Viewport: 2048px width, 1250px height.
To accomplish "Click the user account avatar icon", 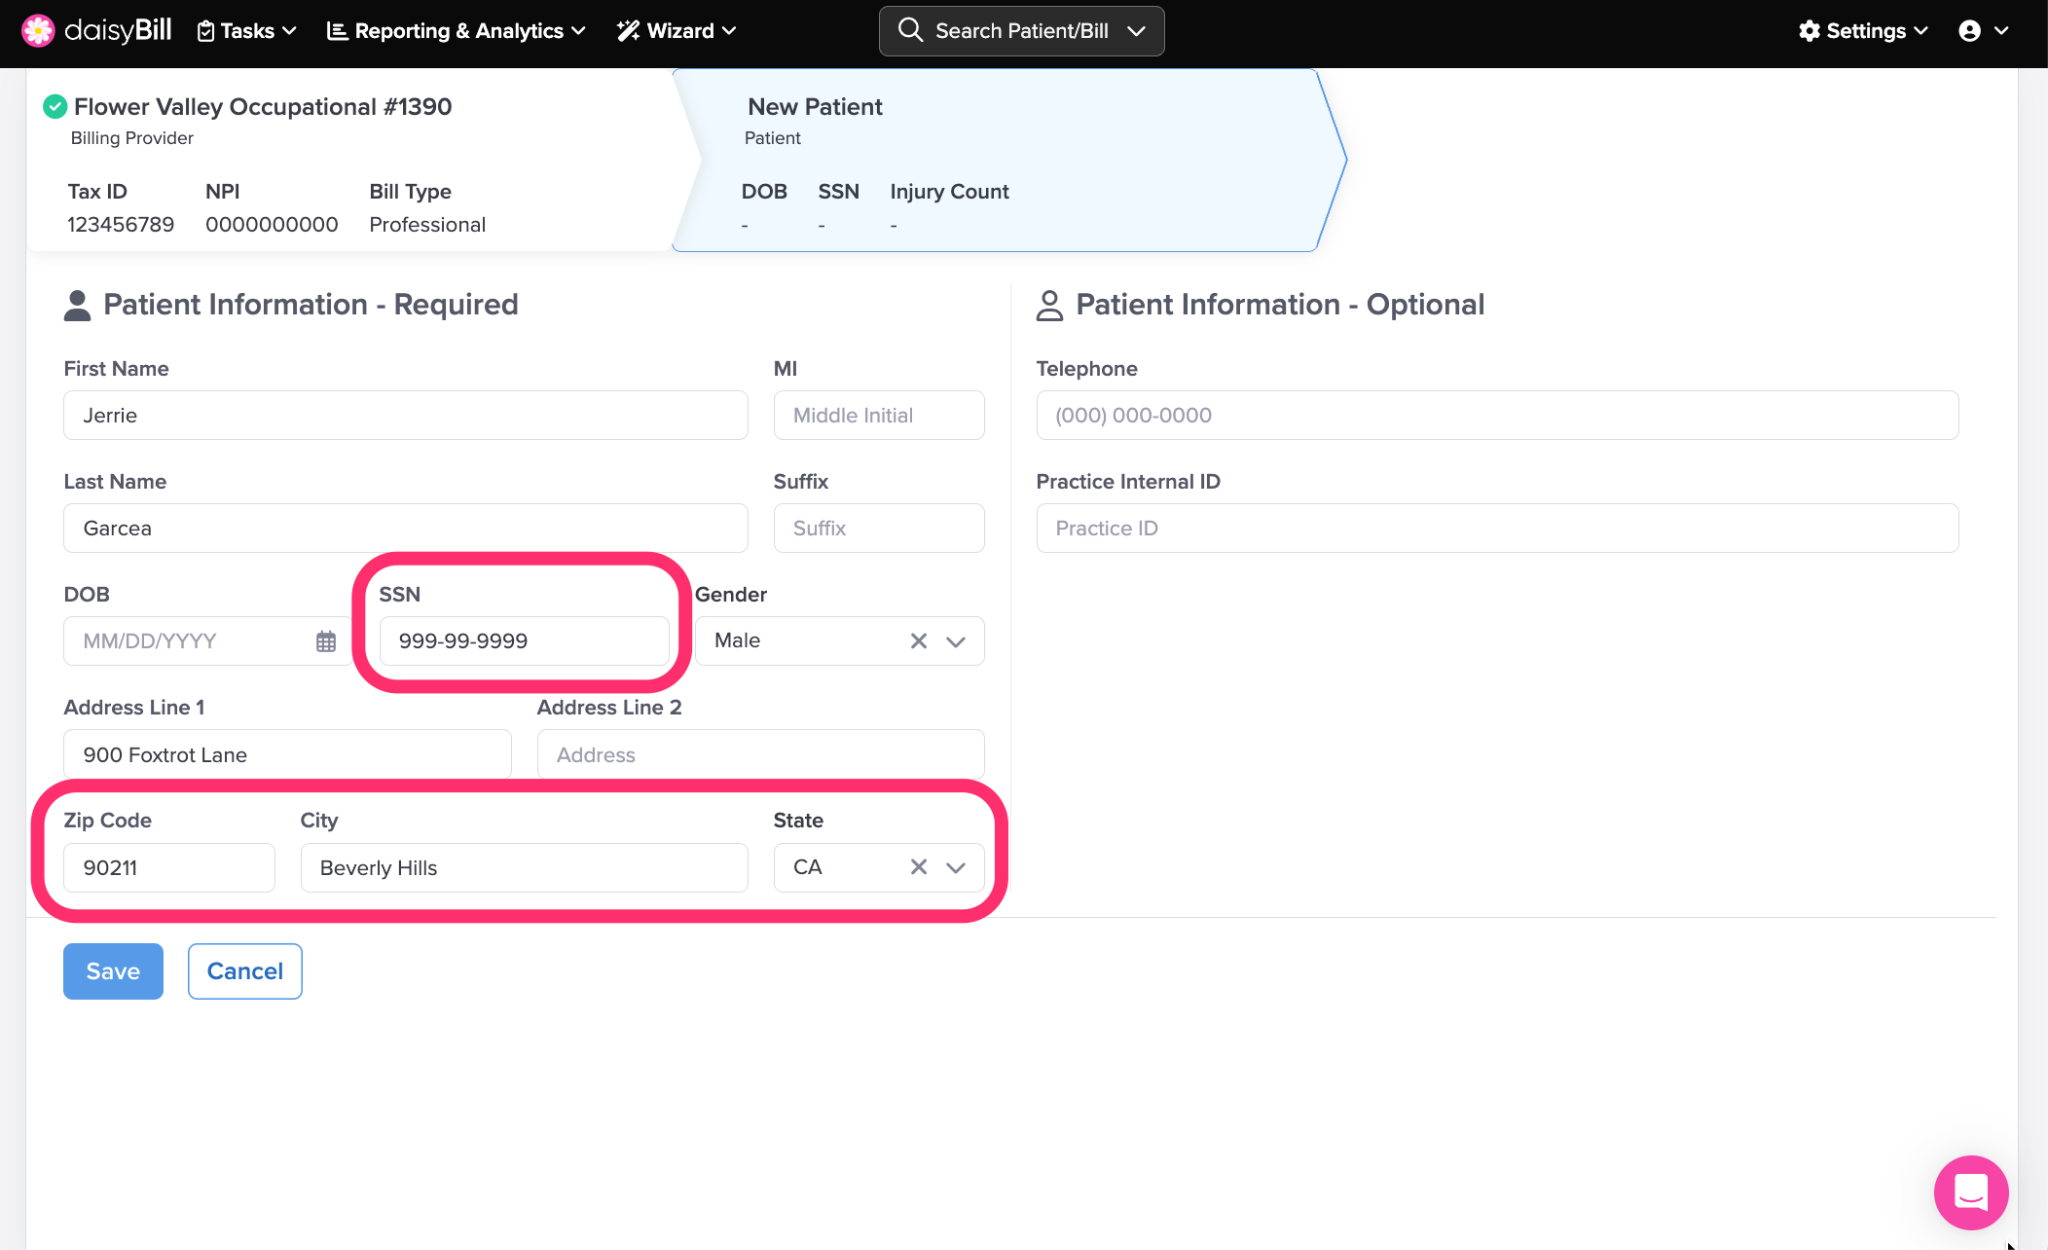I will 1969,31.
